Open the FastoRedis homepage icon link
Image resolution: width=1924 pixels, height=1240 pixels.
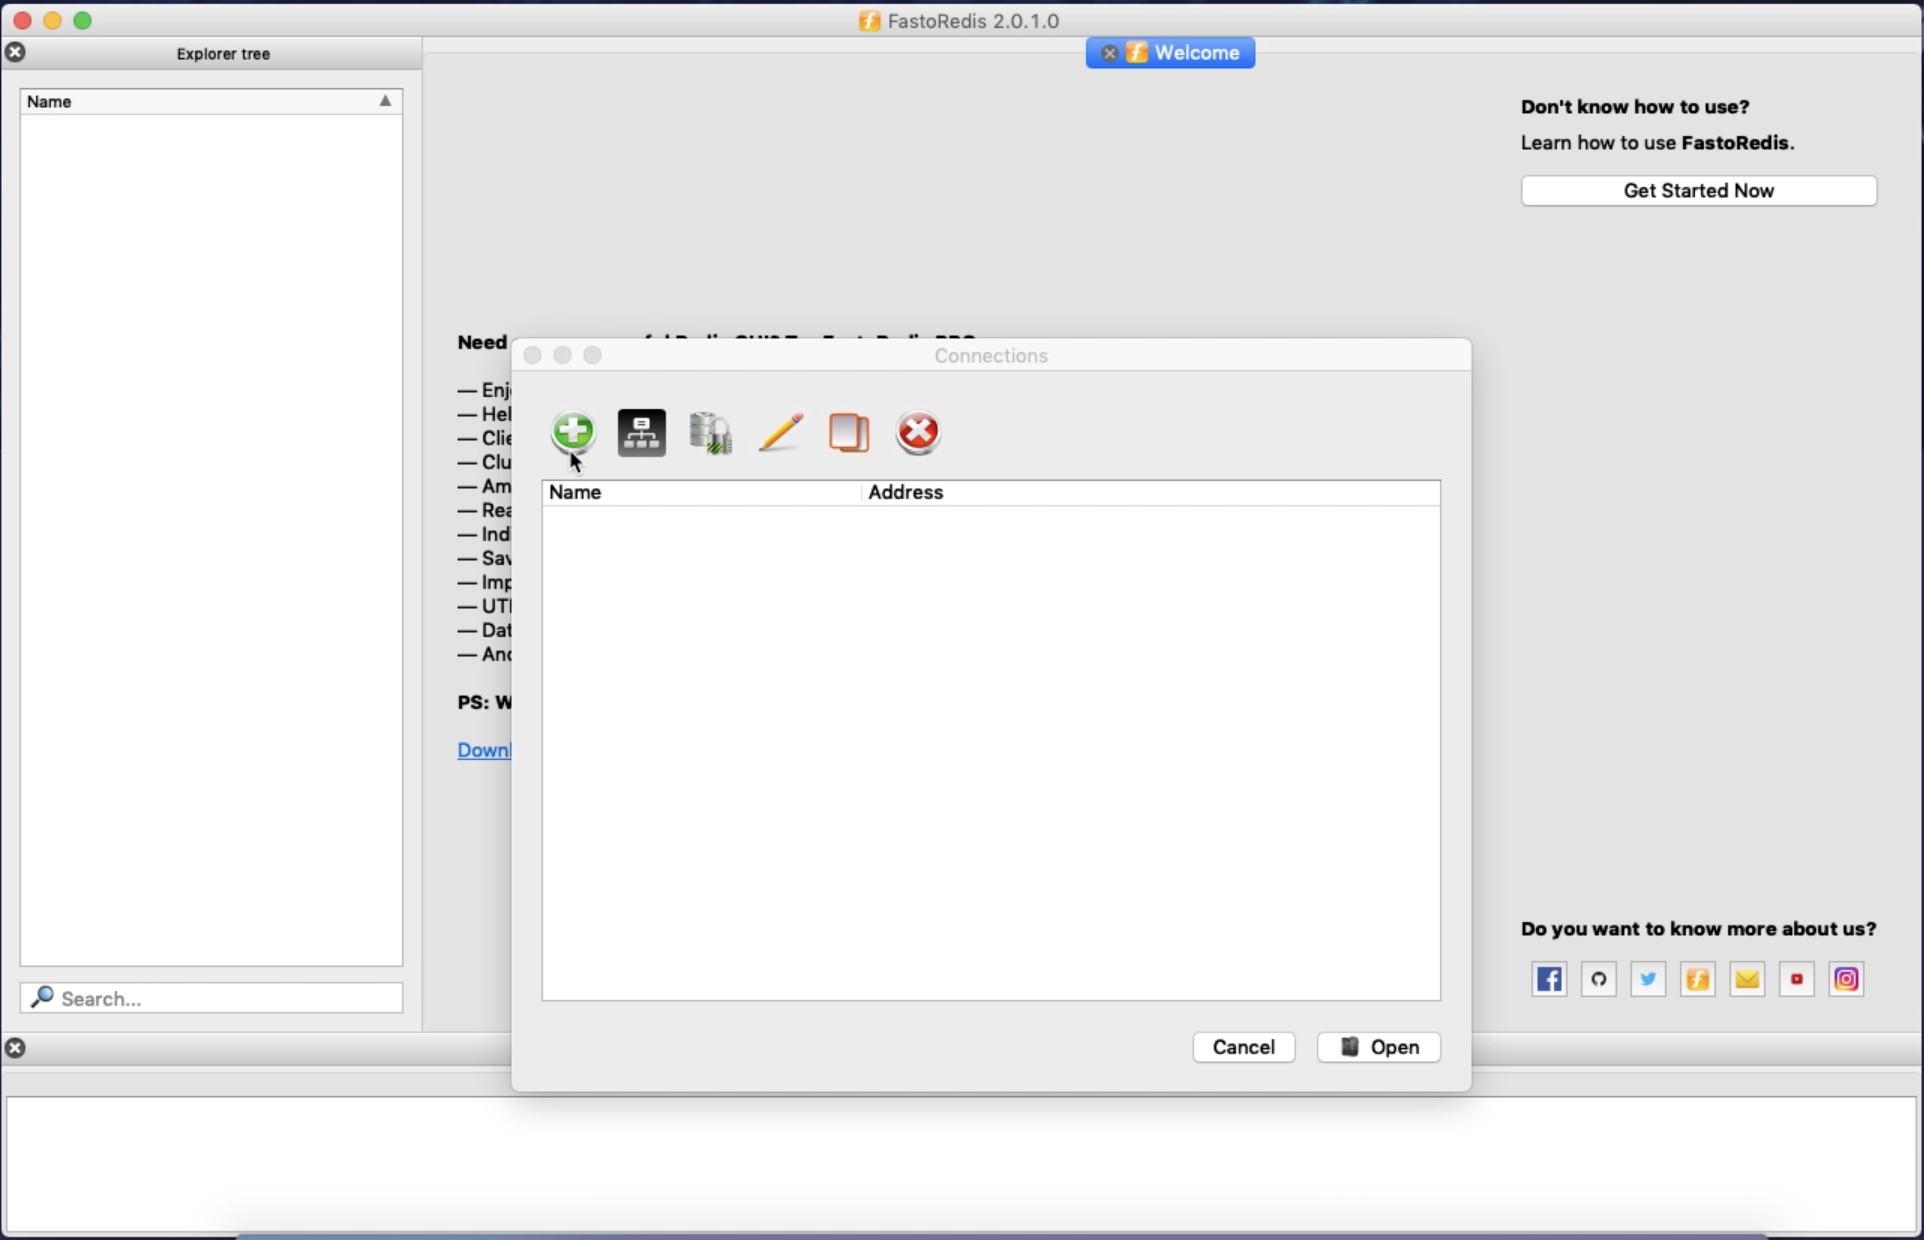point(1698,979)
